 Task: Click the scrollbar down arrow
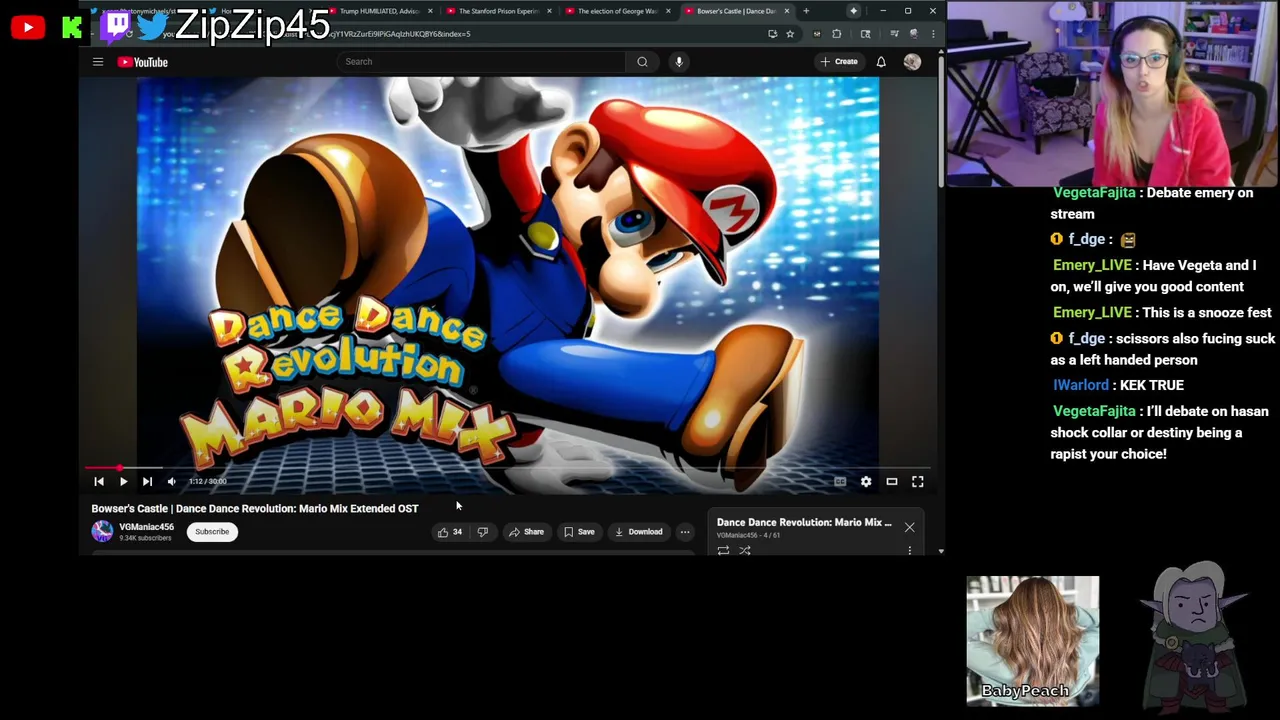[940, 551]
